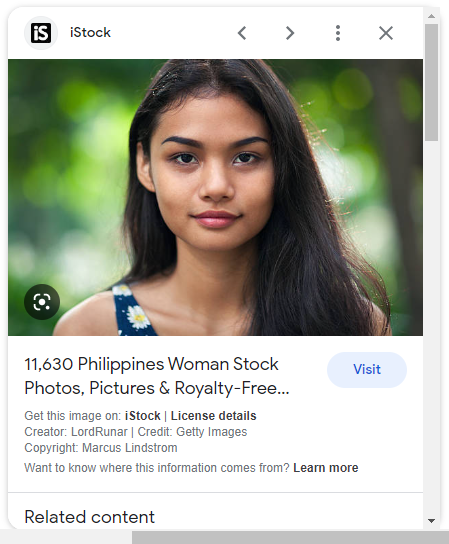
Task: Open the bold iStock source link
Action: (143, 416)
